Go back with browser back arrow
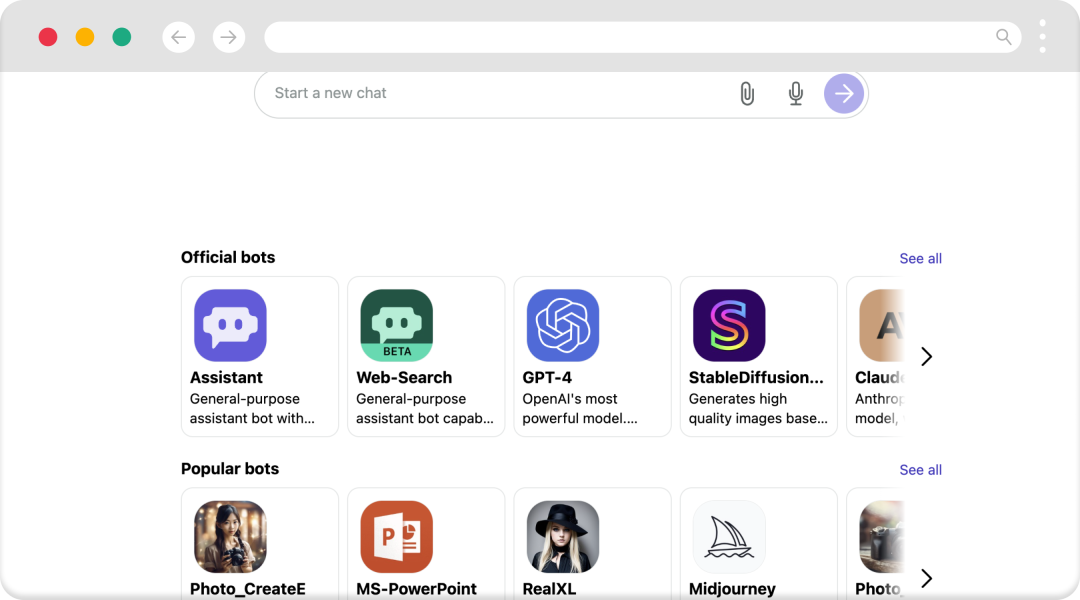Screen dimensions: 1080x600 point(178,37)
